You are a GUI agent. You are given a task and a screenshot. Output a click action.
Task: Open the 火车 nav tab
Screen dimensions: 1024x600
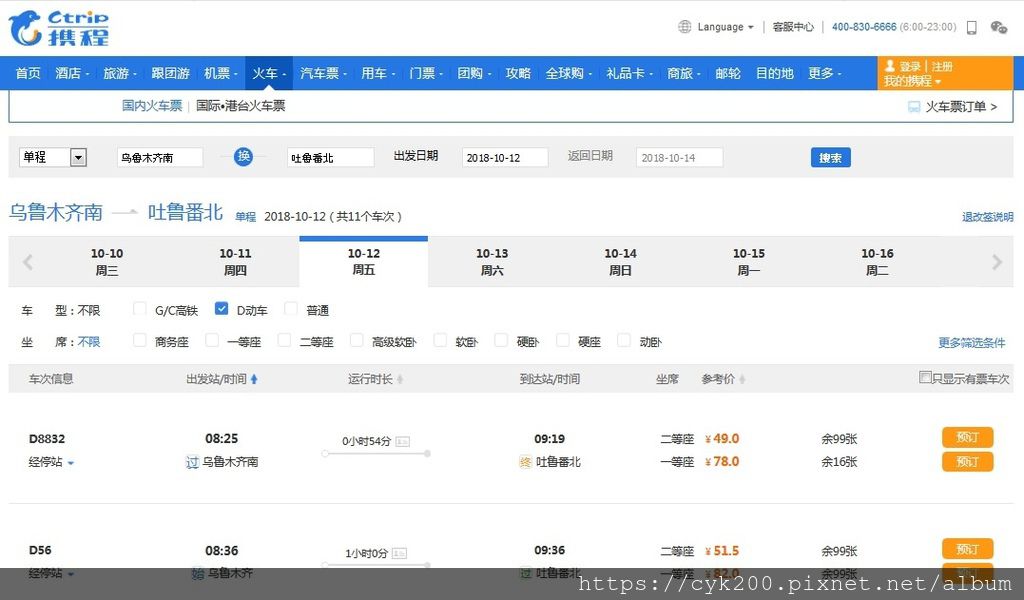pyautogui.click(x=269, y=73)
